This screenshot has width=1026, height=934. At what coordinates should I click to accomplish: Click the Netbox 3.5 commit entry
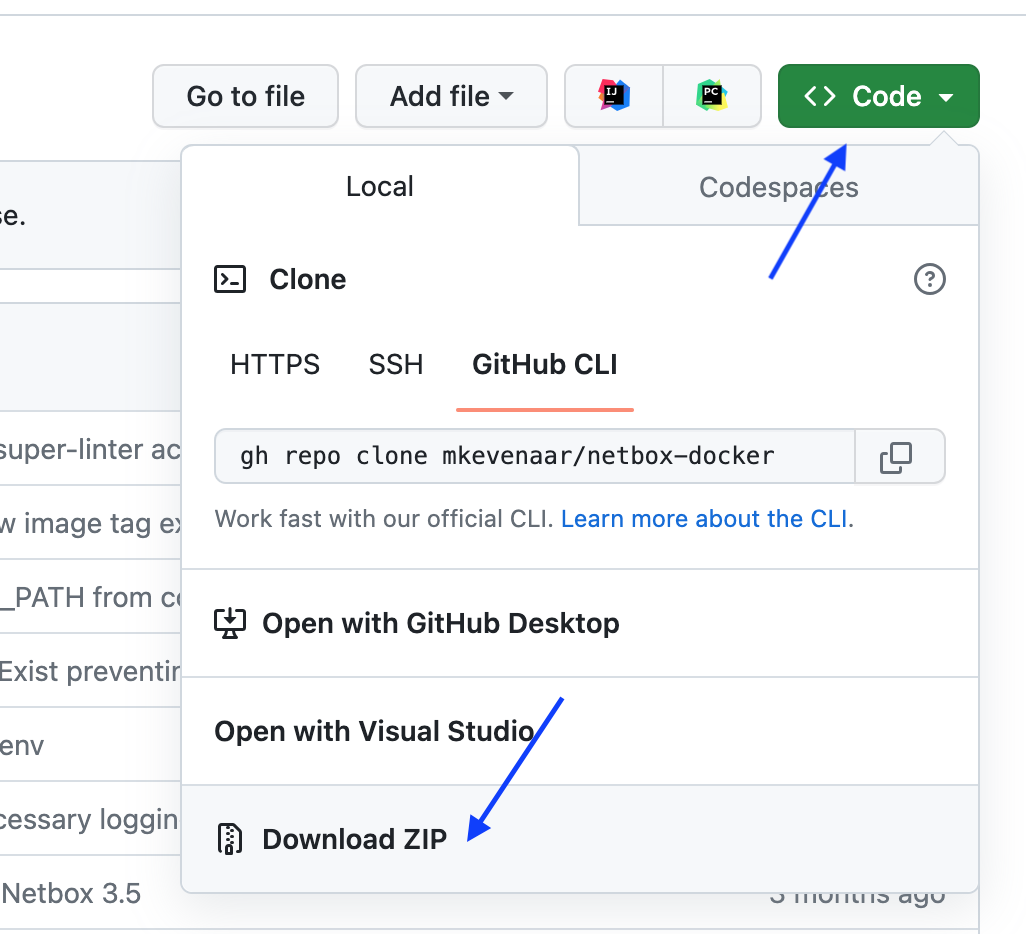pyautogui.click(x=70, y=893)
